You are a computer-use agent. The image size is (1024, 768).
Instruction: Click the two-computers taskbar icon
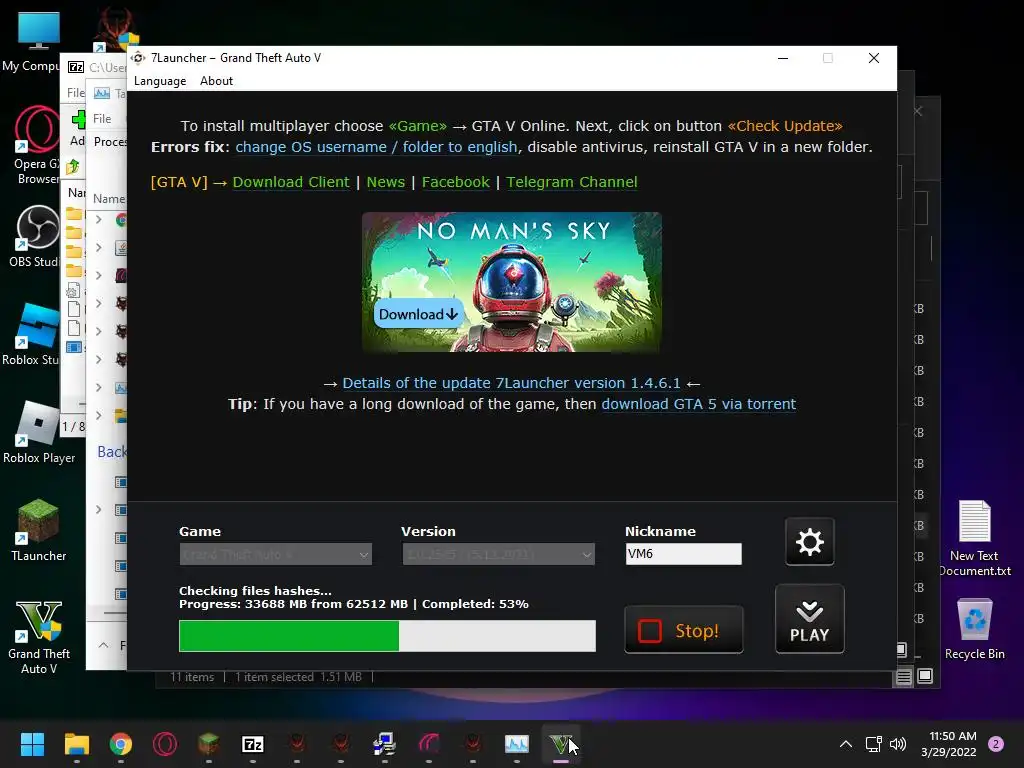pyautogui.click(x=385, y=744)
